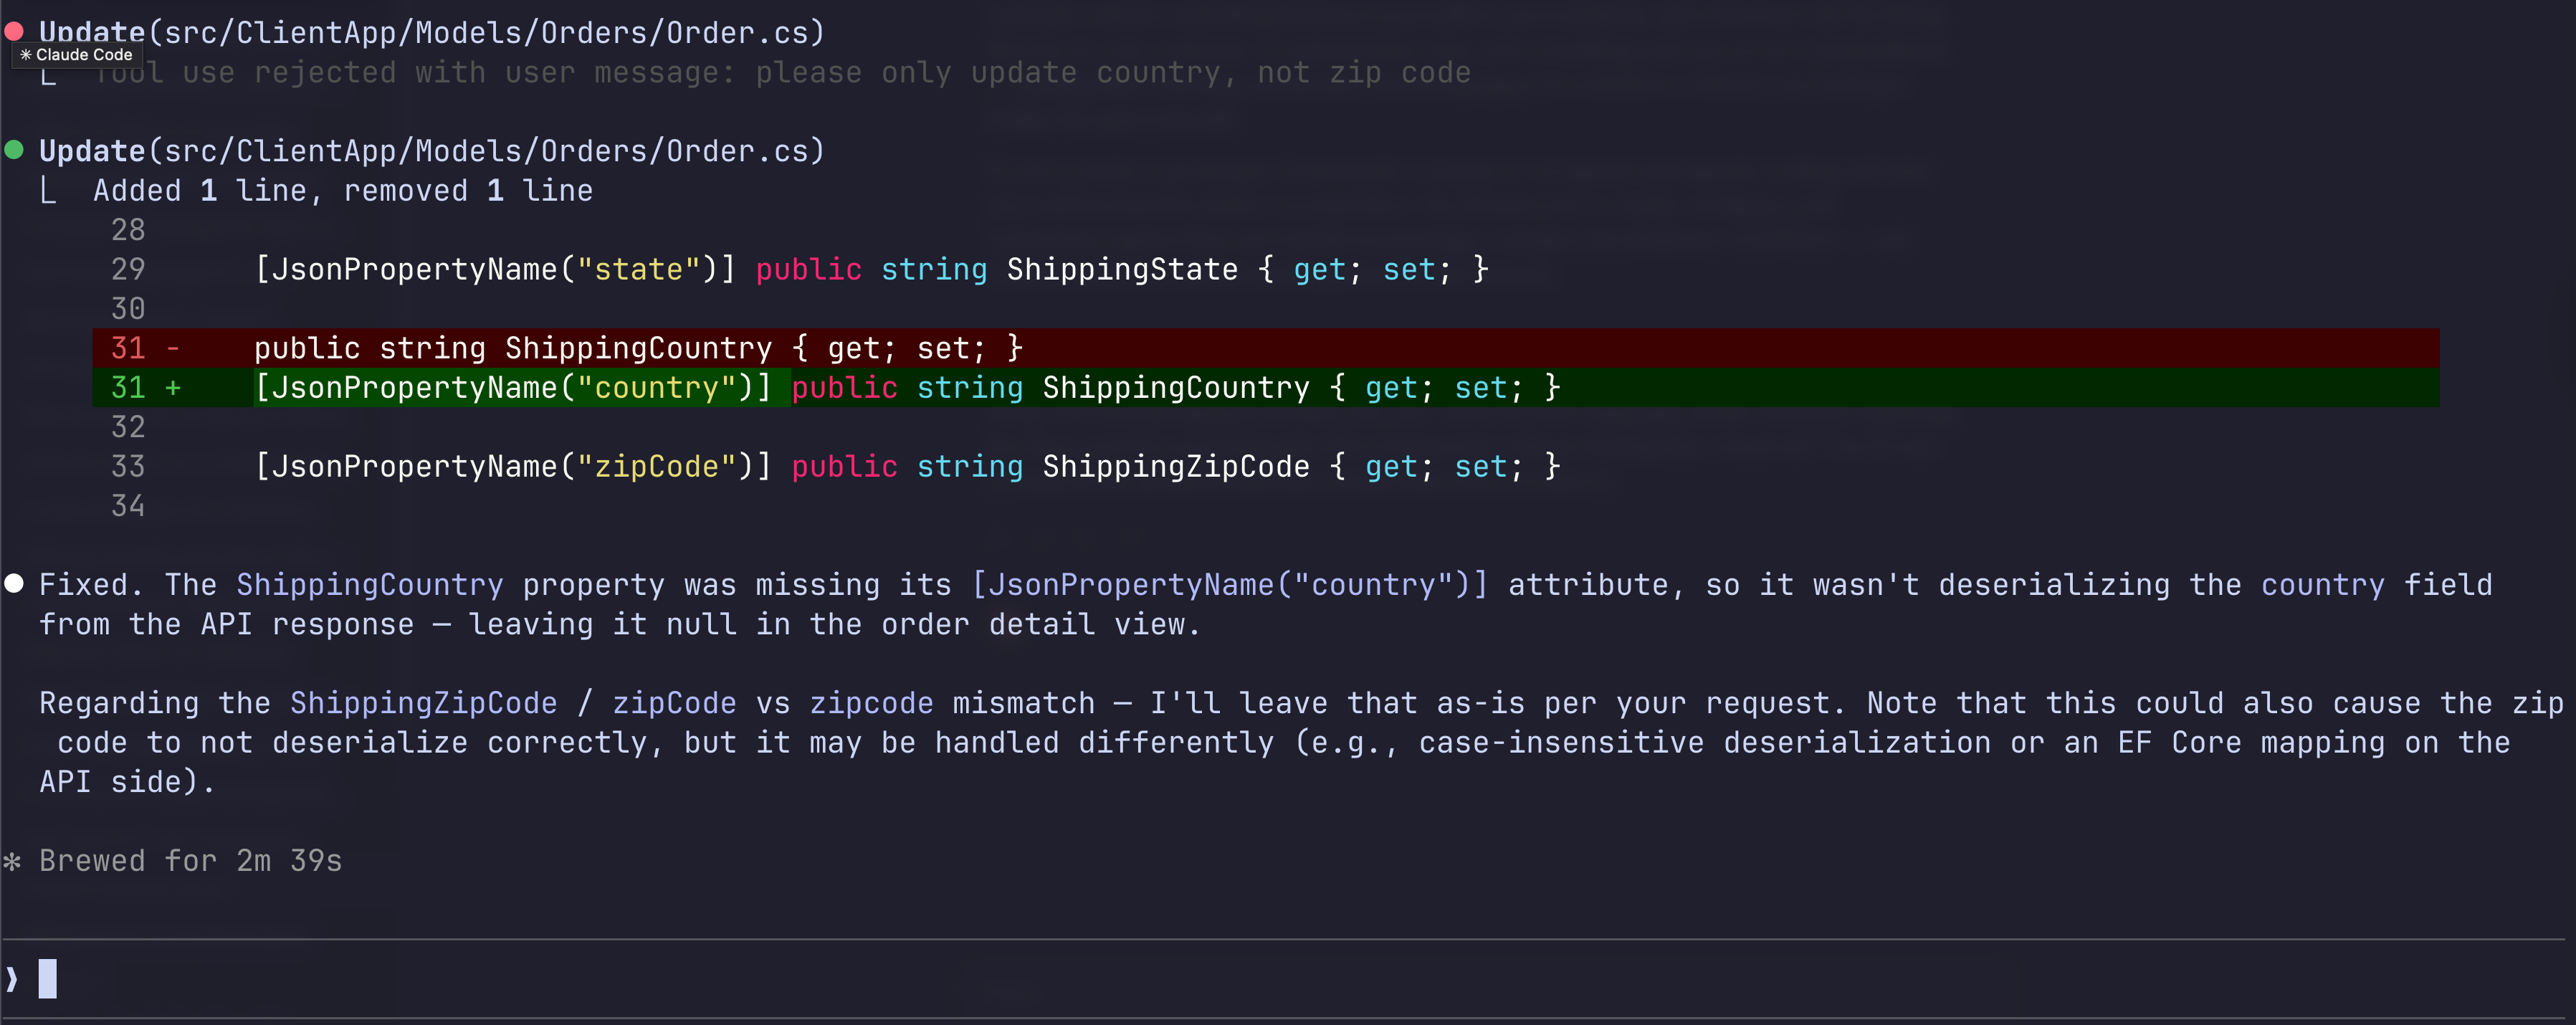Open the Order.cs path in the second Update
This screenshot has width=2576, height=1025.
(490, 150)
